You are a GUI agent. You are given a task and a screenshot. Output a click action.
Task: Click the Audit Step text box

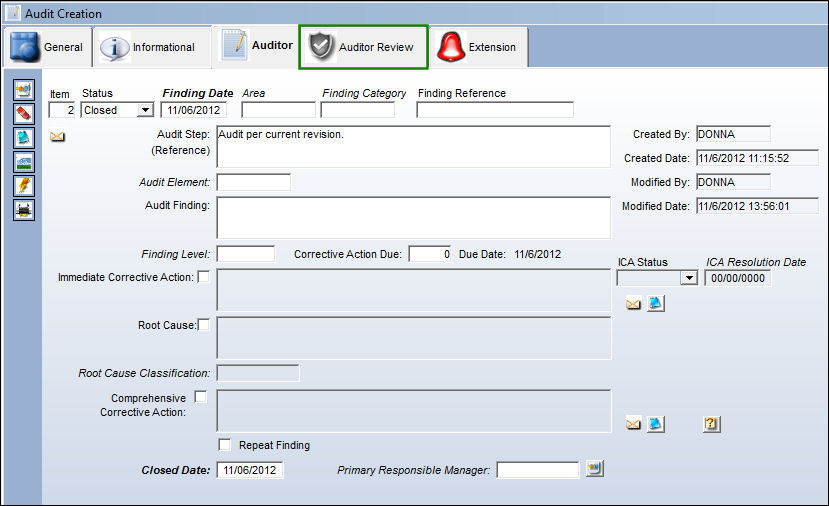click(413, 146)
